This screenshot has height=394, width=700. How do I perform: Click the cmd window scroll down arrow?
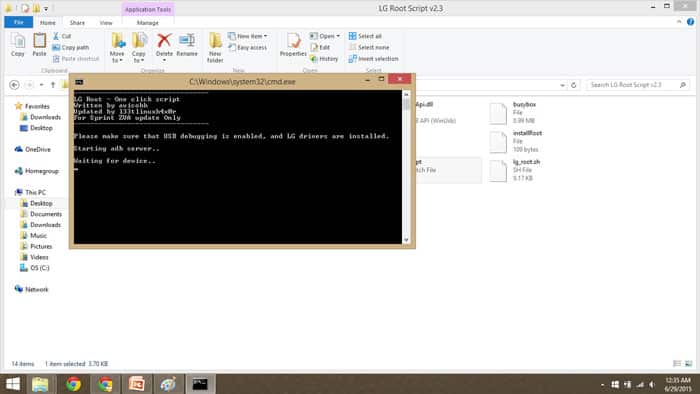click(x=406, y=240)
